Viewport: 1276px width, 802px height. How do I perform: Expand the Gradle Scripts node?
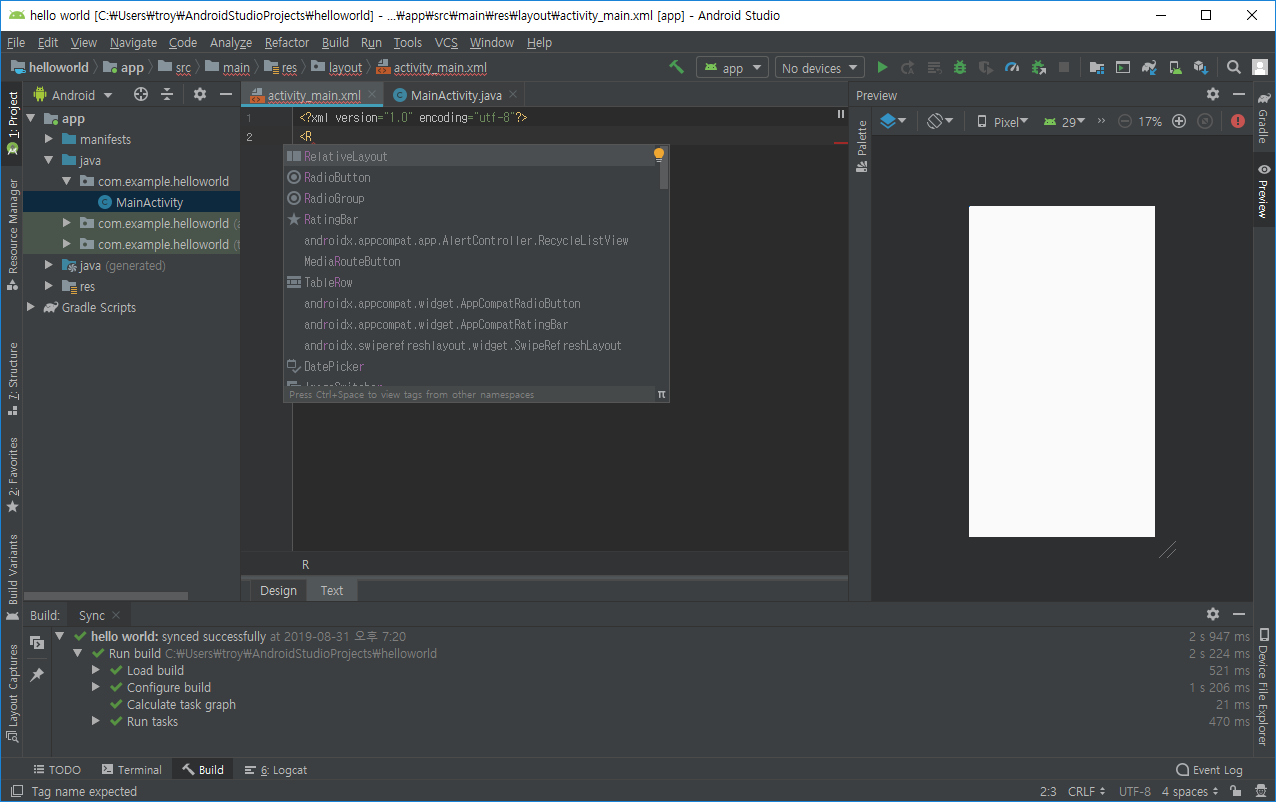coord(31,307)
